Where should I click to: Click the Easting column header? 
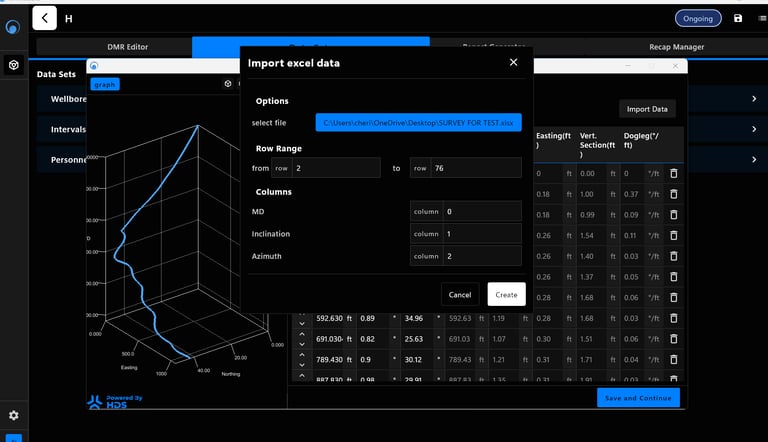point(553,141)
